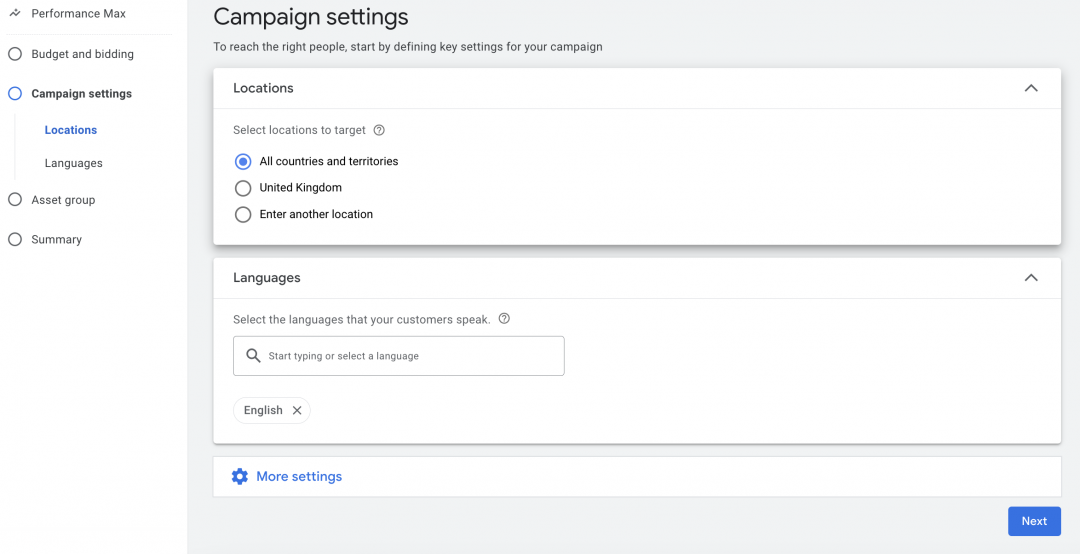Collapse the Languages section chevron
The width and height of the screenshot is (1080, 554).
point(1031,278)
